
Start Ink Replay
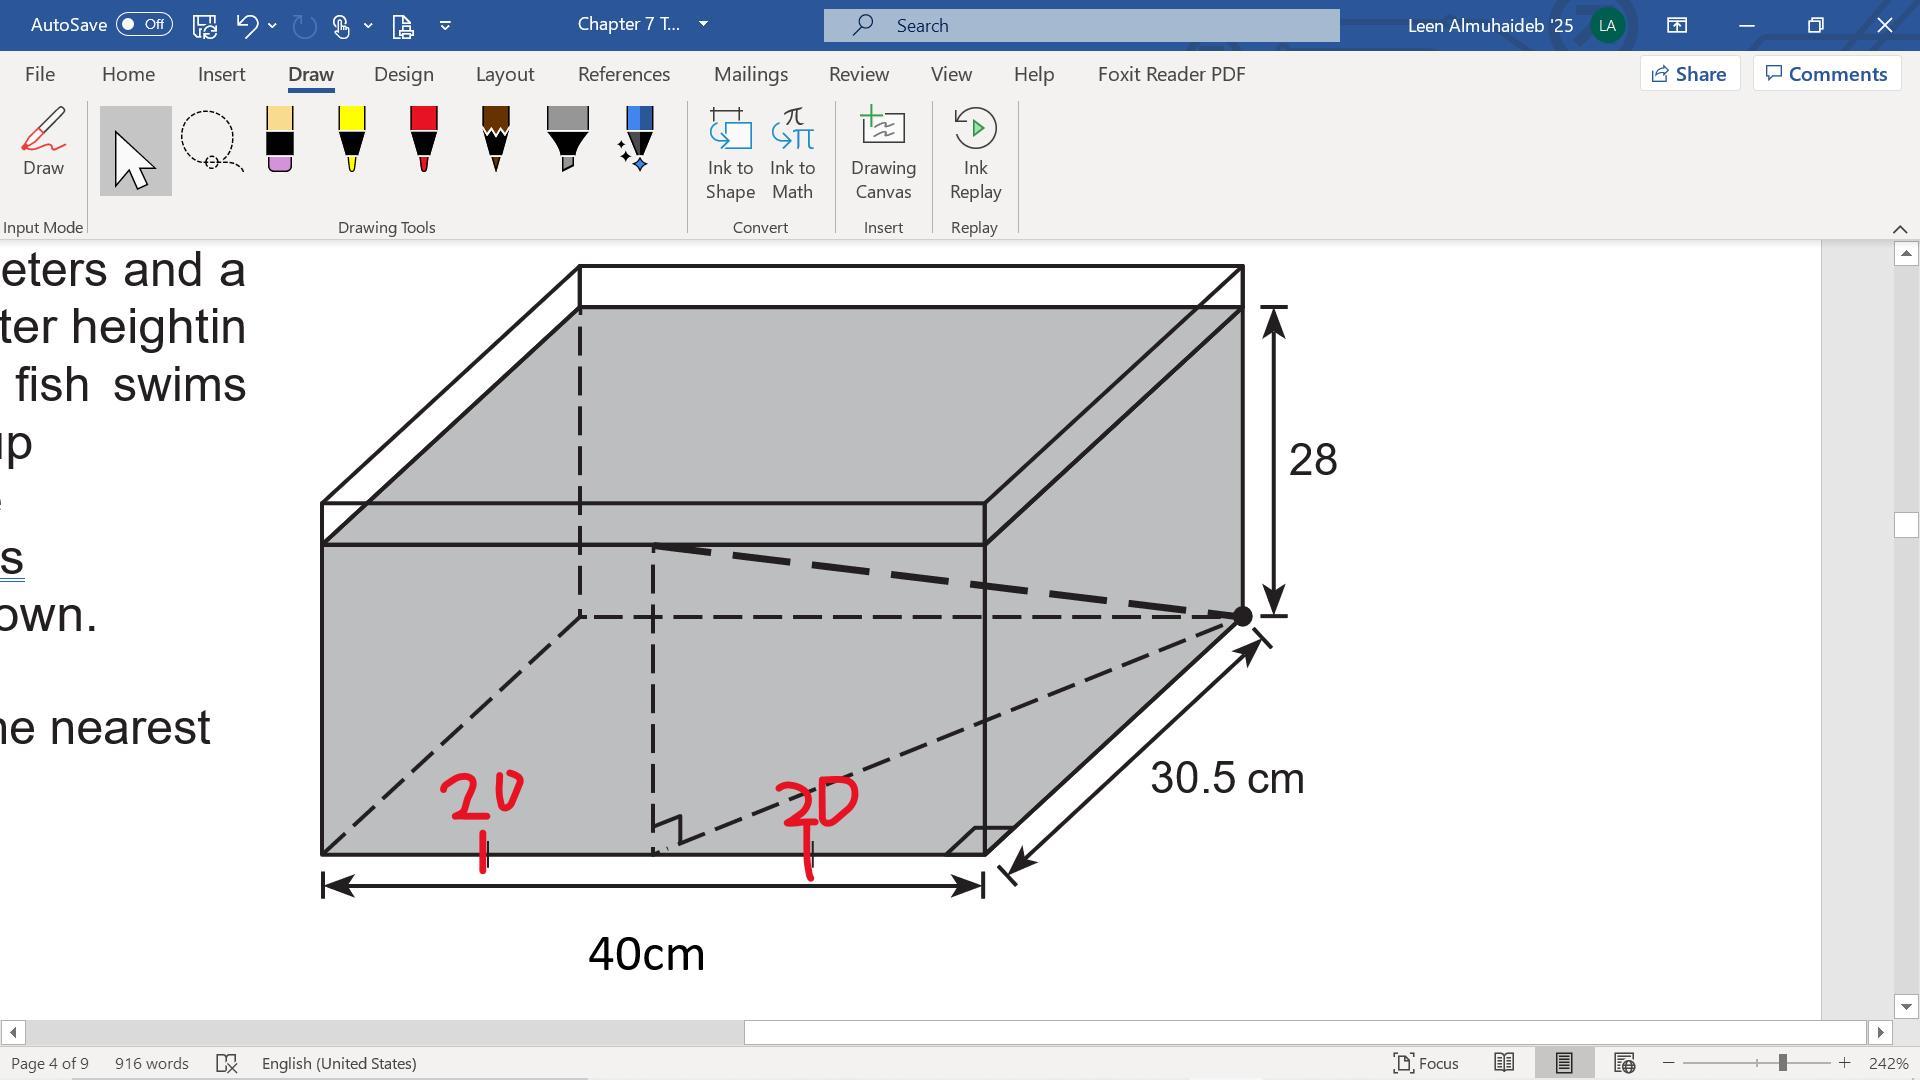(975, 154)
